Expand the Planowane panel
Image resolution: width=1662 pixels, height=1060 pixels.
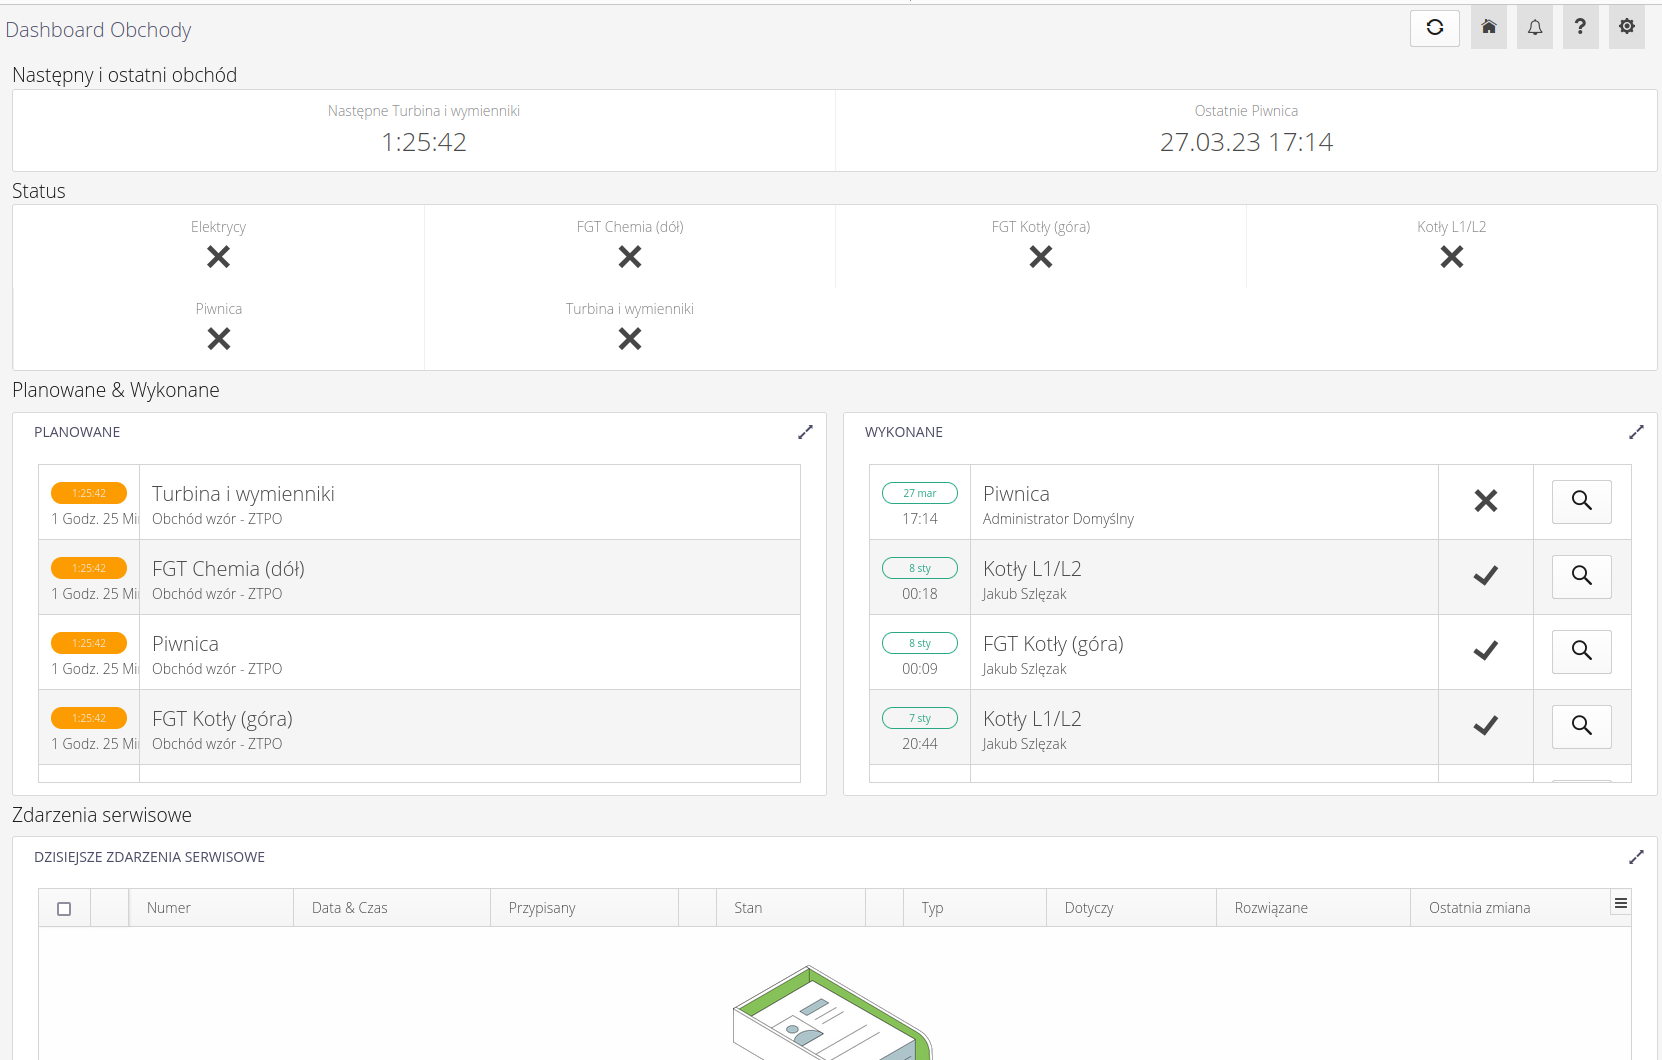805,432
